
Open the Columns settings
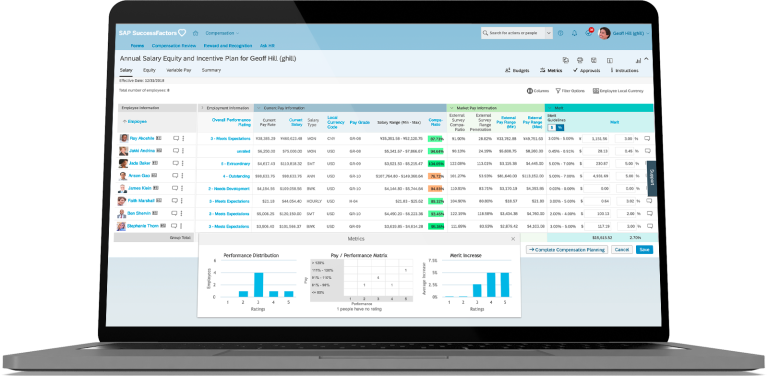pyautogui.click(x=538, y=91)
